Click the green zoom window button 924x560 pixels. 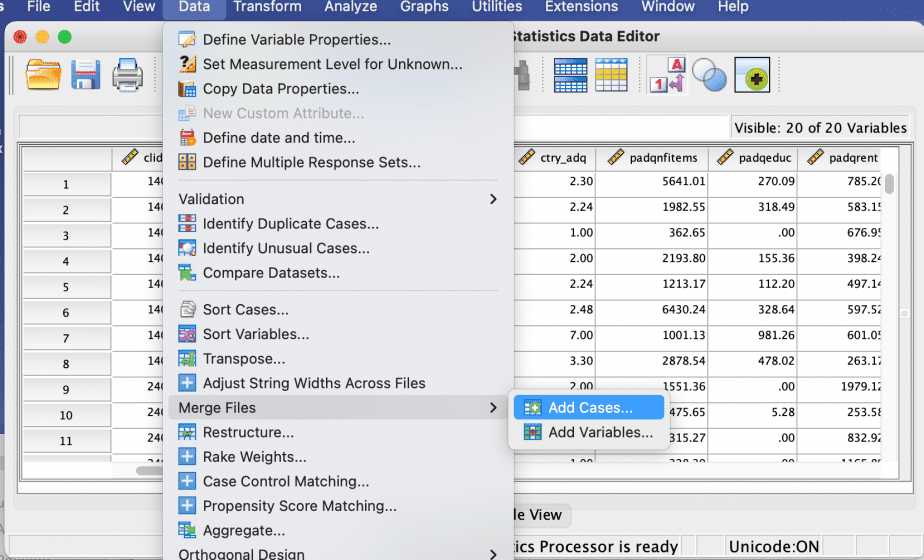tap(65, 37)
